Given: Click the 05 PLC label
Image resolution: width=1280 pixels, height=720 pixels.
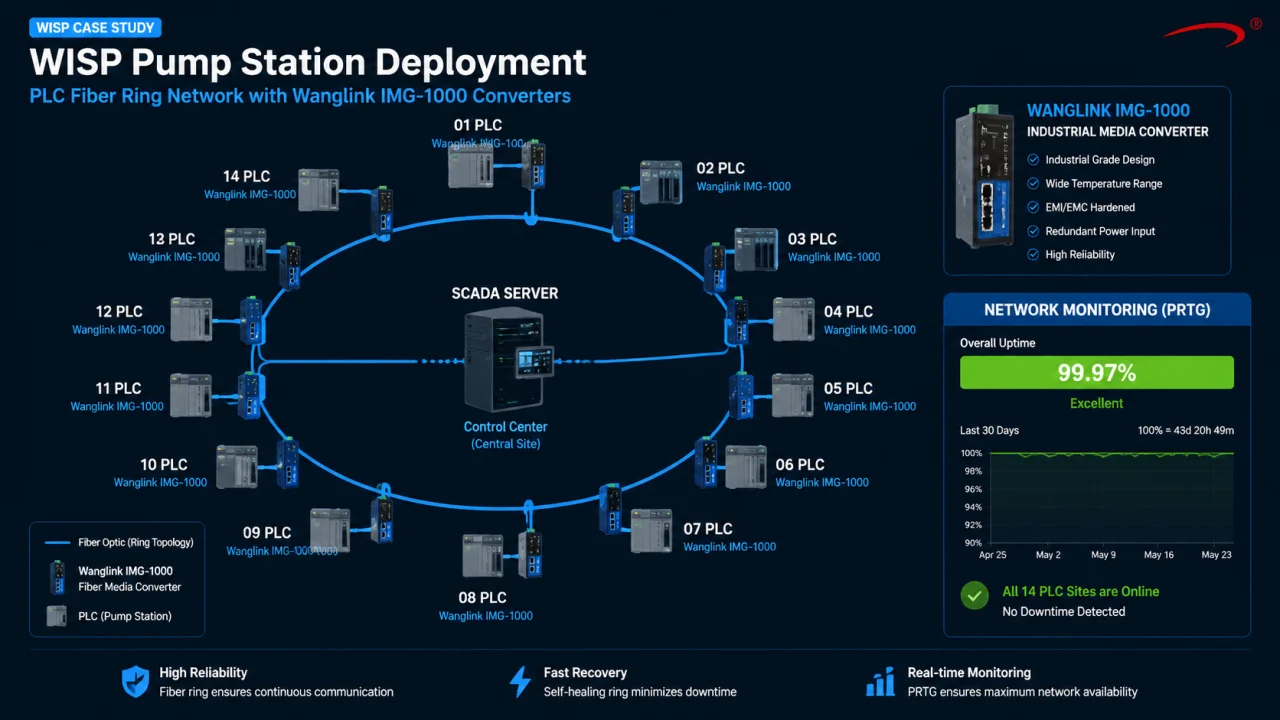Looking at the screenshot, I should pos(848,388).
